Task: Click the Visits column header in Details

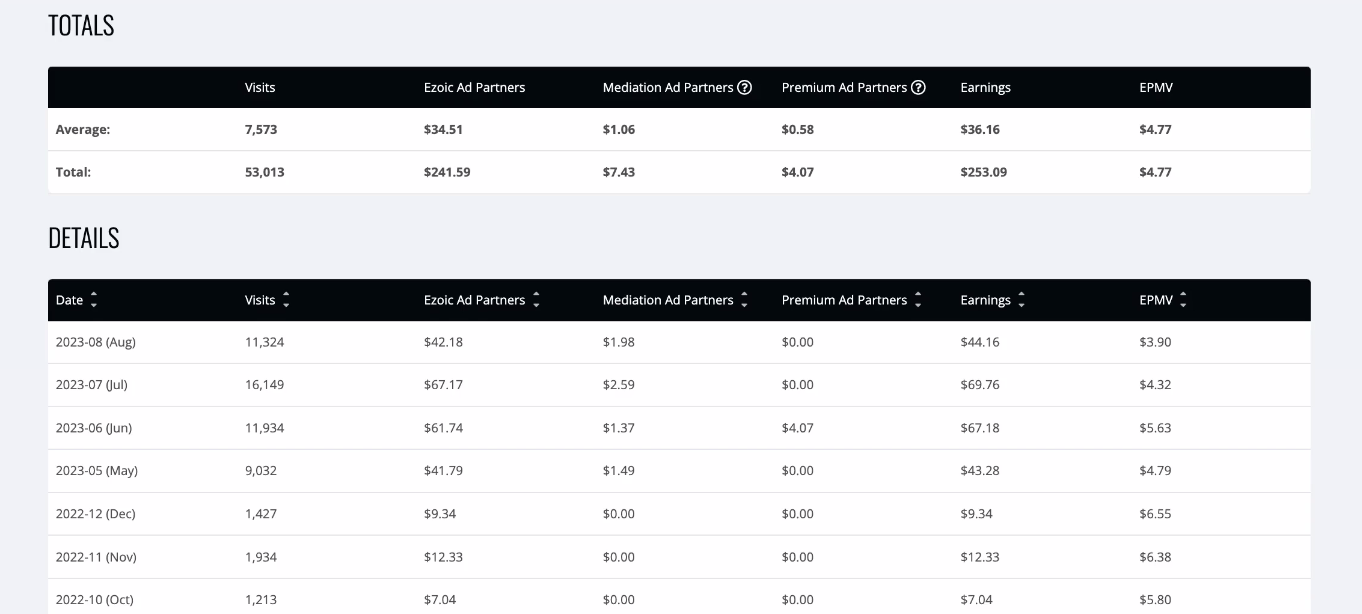Action: [260, 300]
